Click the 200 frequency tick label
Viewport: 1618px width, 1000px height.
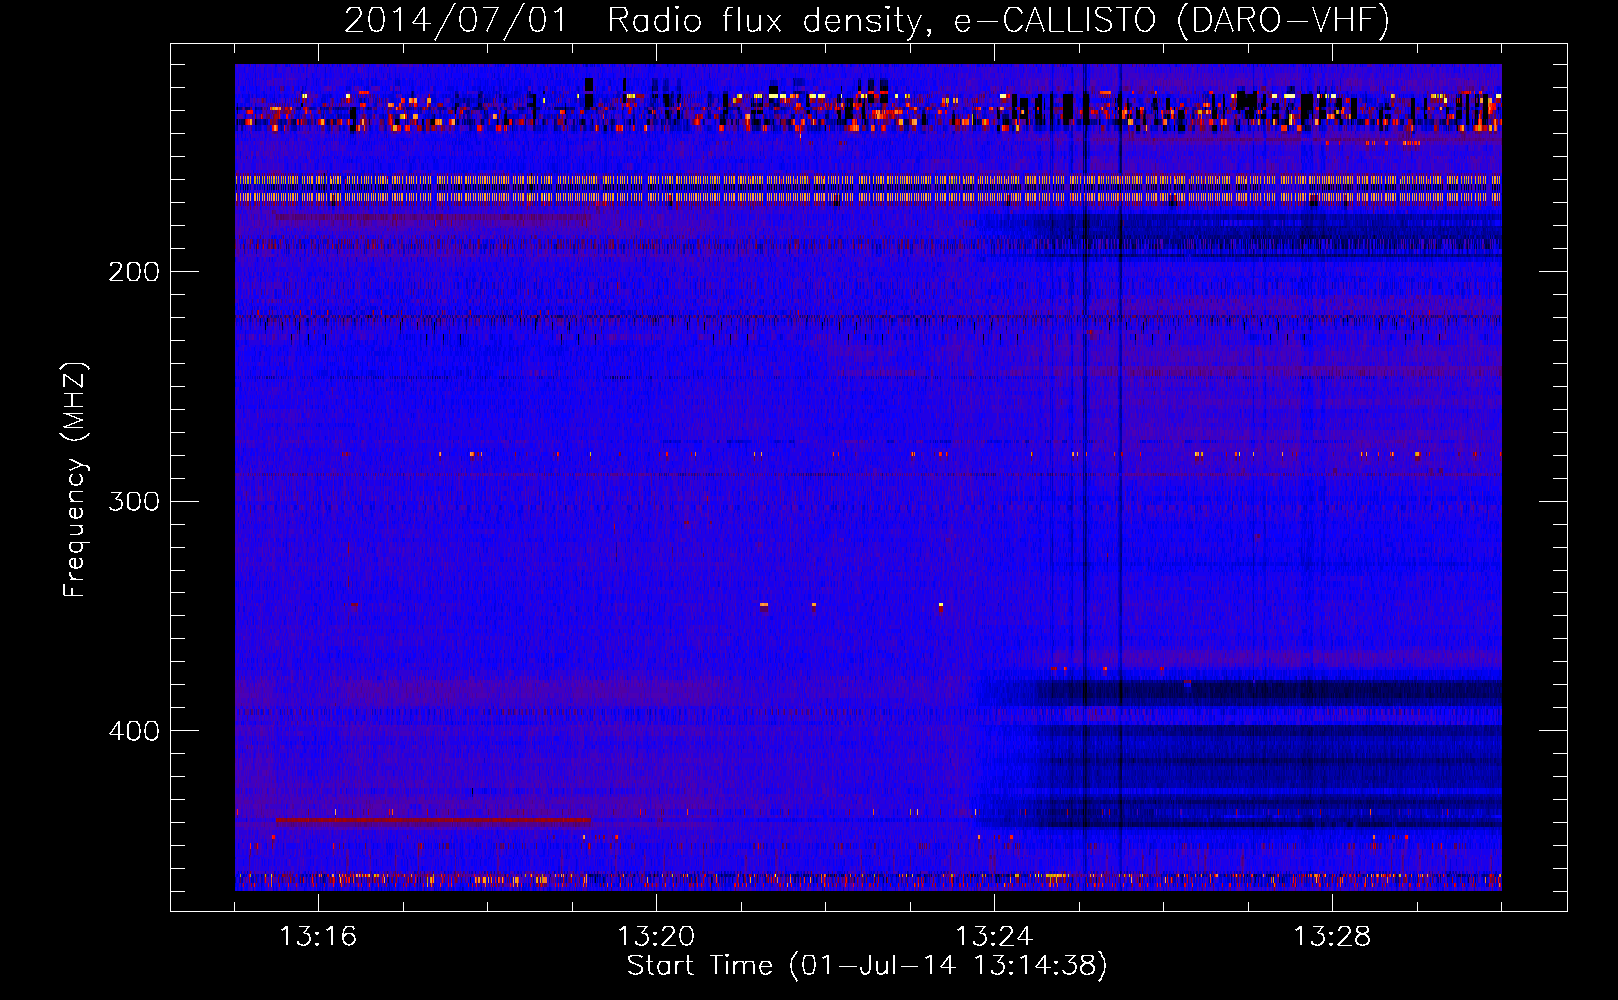[134, 271]
